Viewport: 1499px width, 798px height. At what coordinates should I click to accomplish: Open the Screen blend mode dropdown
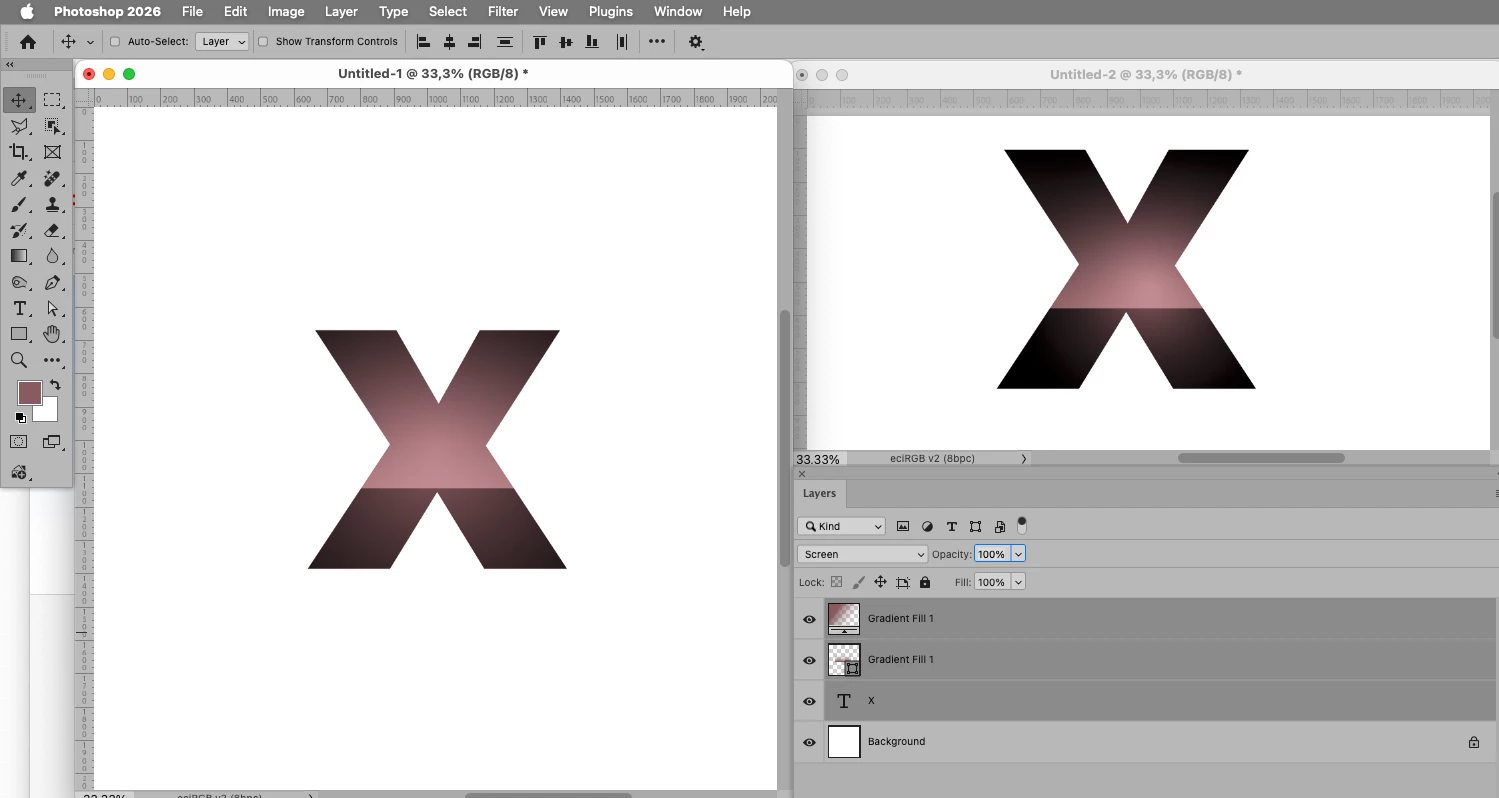tap(862, 554)
